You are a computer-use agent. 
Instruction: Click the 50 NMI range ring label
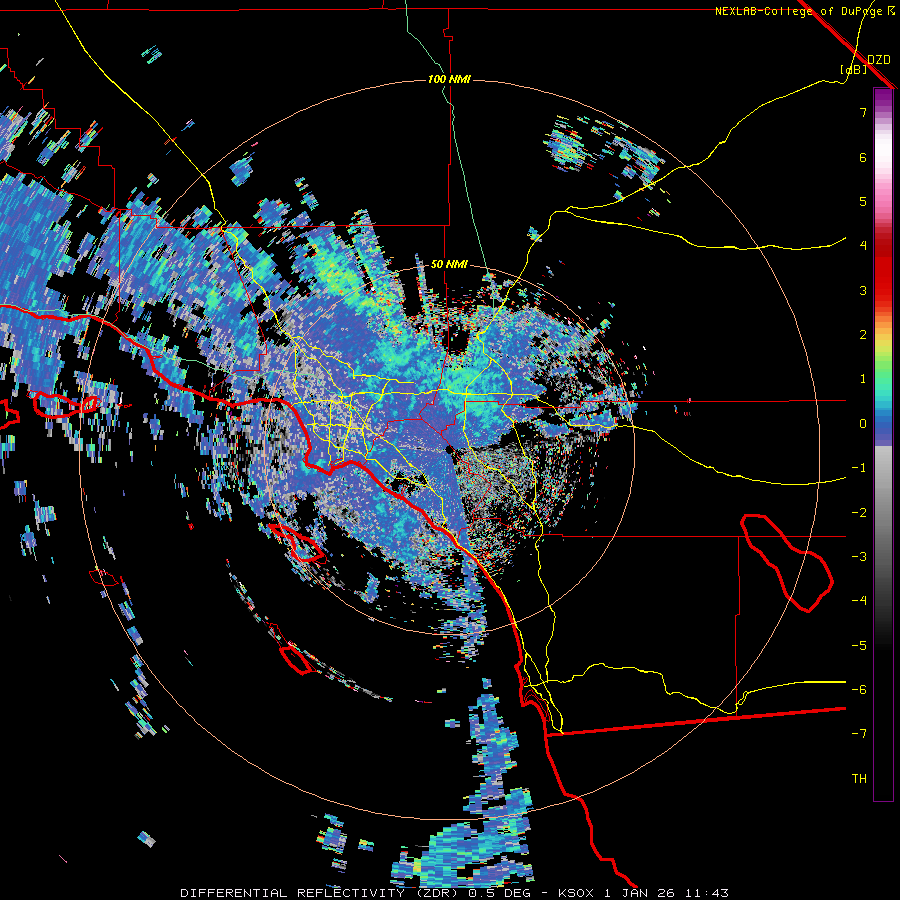click(449, 265)
